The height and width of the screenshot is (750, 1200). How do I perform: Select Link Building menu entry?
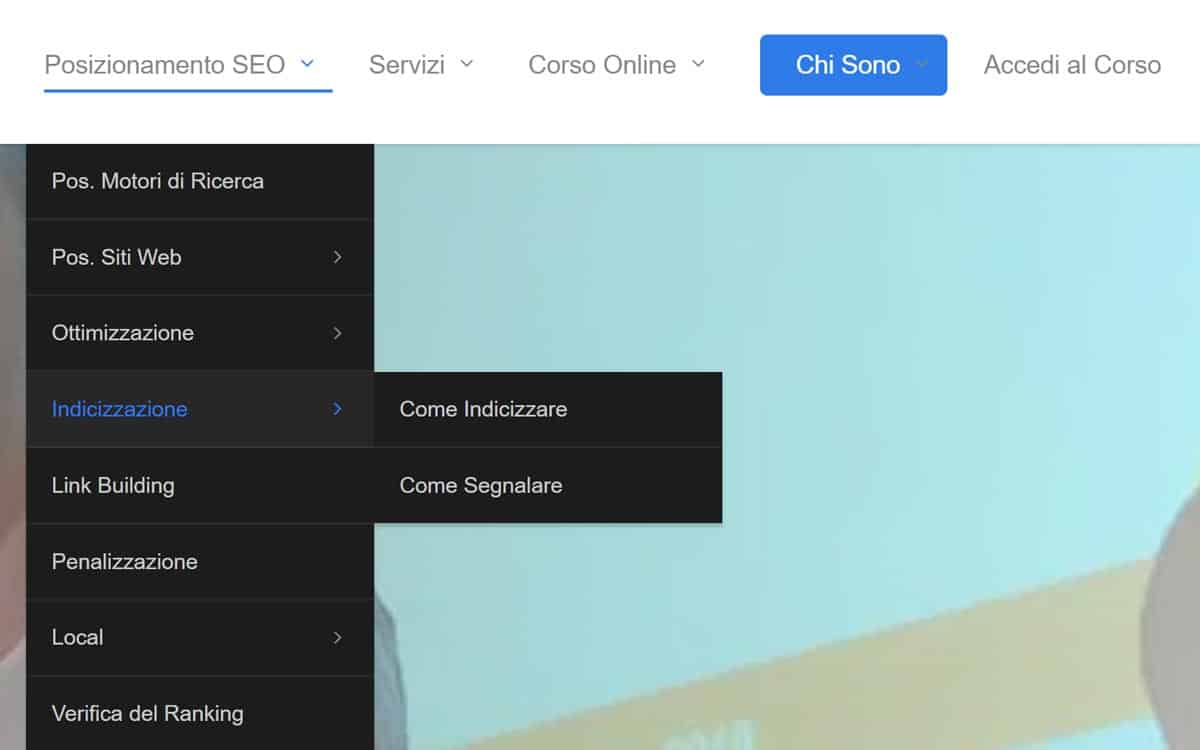click(x=200, y=485)
